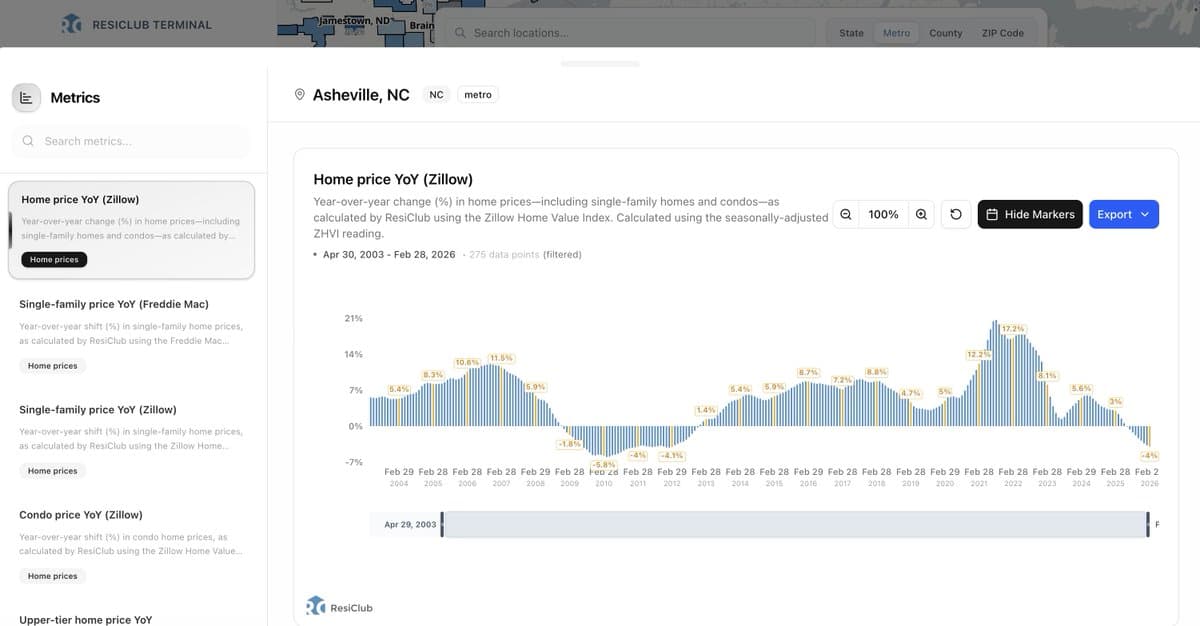The width and height of the screenshot is (1200, 626).
Task: Click the zoom-in magnifier icon on chart toolbar
Action: 920,214
